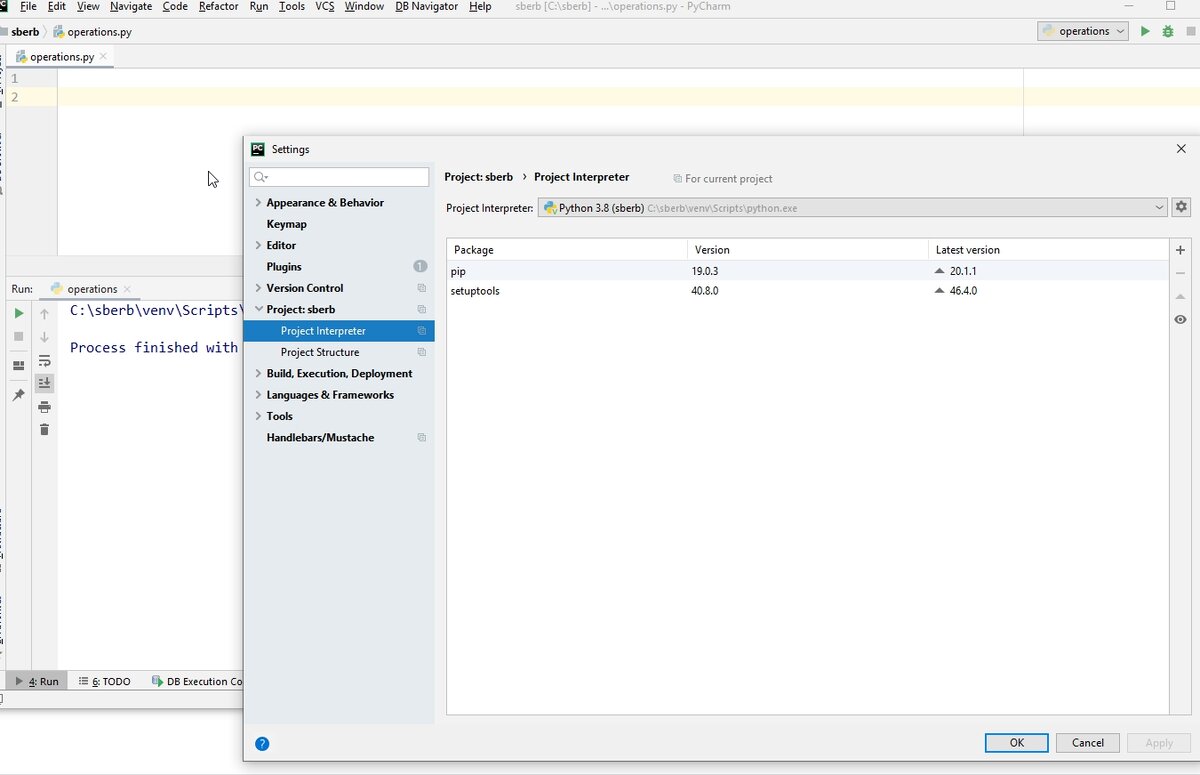
Task: Close the Settings dialog with the X
Action: [1181, 149]
